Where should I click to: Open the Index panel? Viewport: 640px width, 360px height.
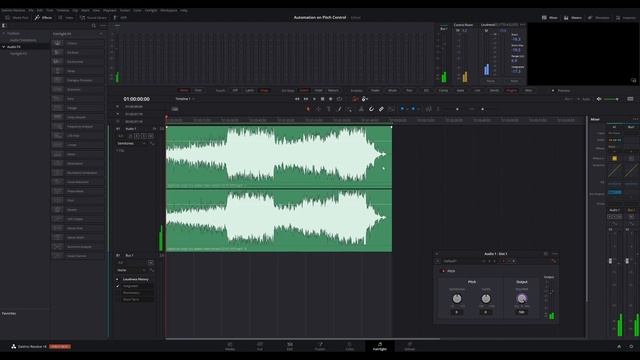(x=66, y=18)
